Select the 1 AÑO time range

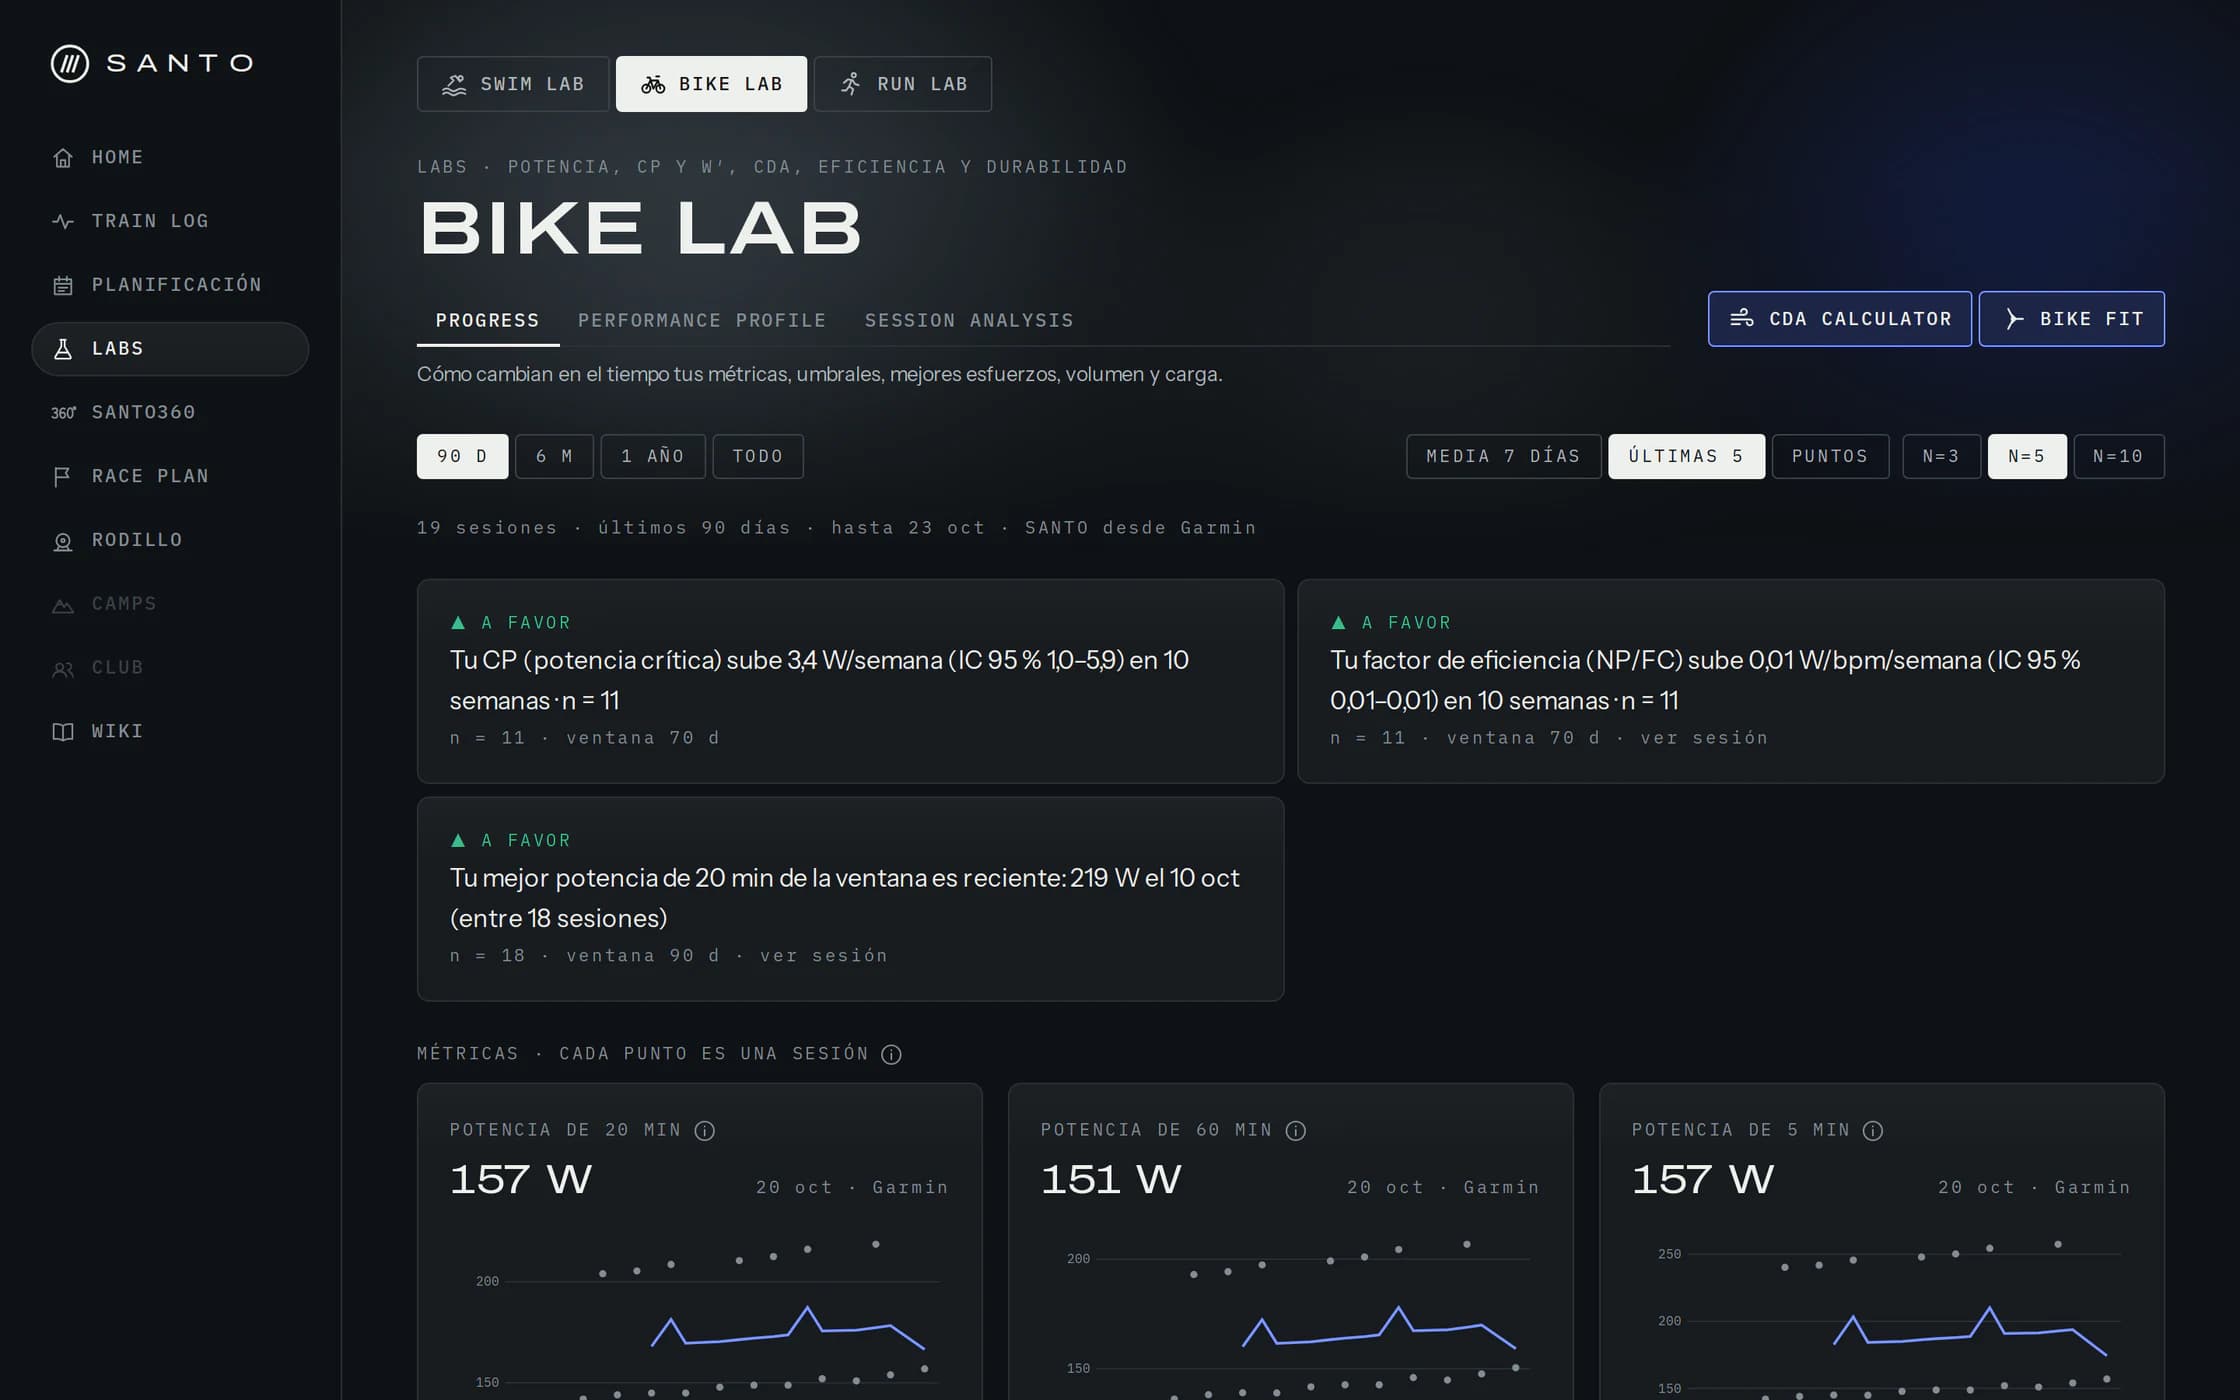(x=653, y=456)
